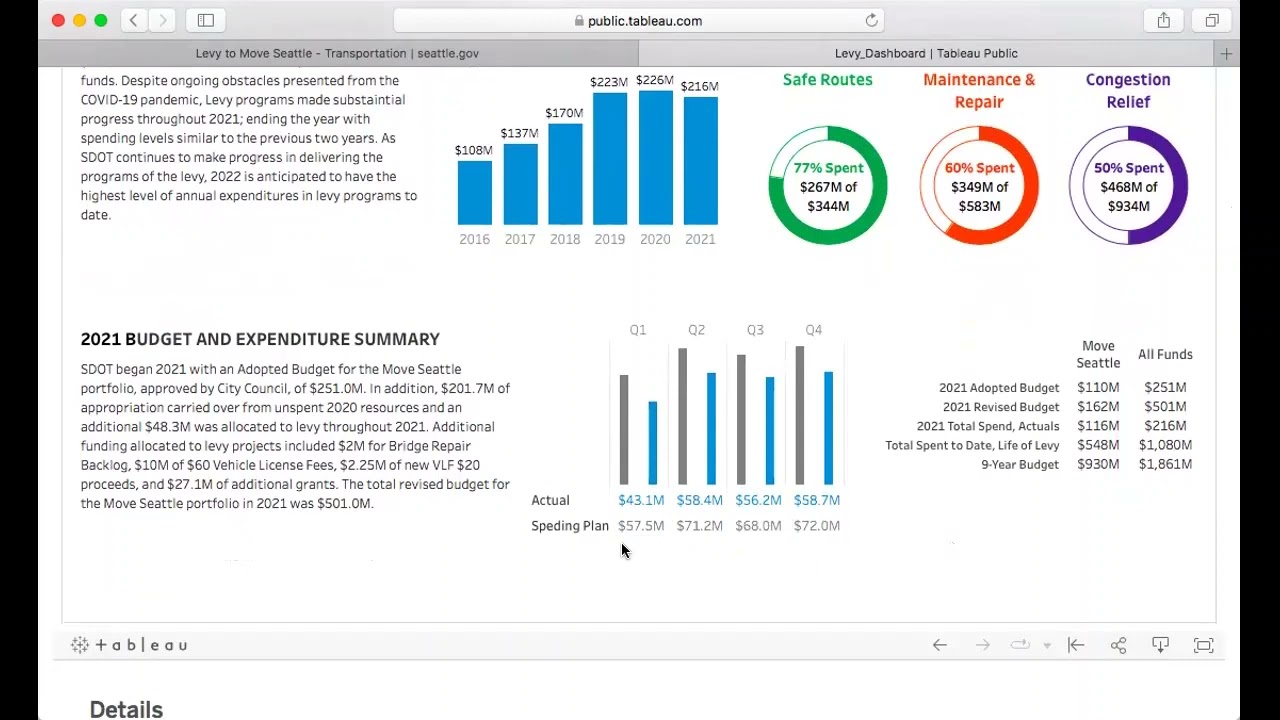The image size is (1280, 720).
Task: Go forward in Safari history
Action: coord(162,20)
